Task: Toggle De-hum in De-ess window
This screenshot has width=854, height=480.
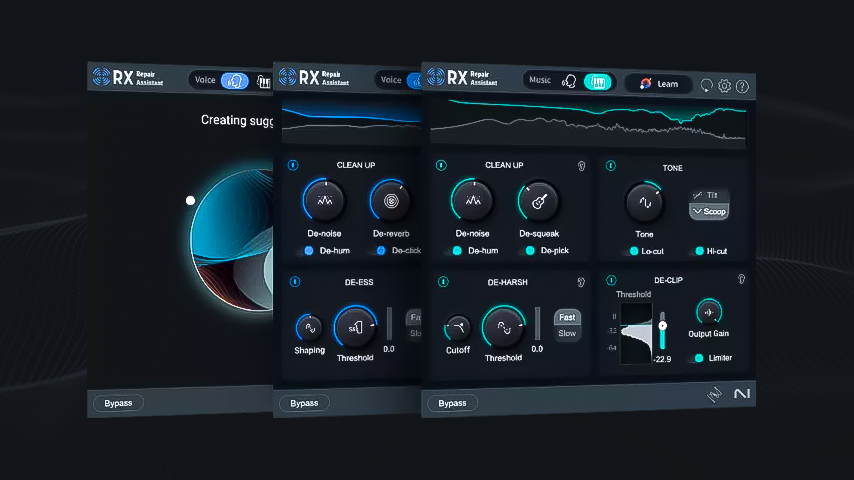Action: (x=304, y=251)
